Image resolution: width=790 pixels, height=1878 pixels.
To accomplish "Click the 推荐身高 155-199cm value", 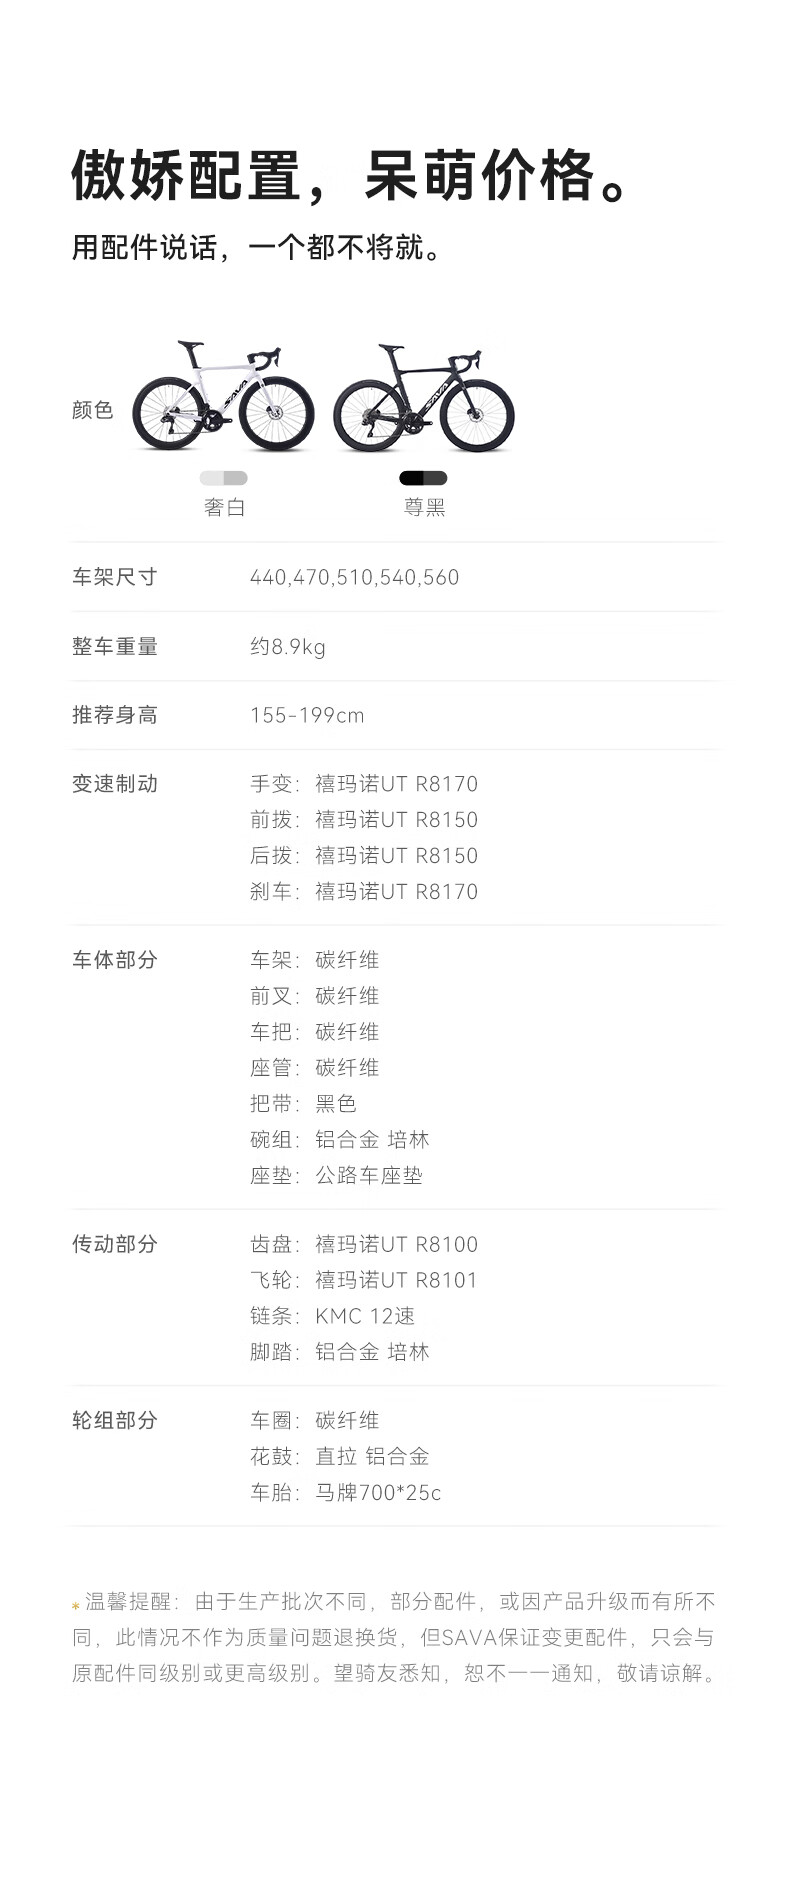I will [307, 715].
